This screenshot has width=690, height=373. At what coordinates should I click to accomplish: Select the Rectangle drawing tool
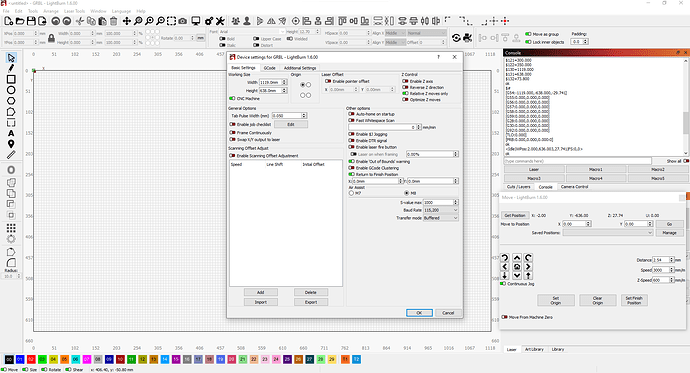[x=11, y=79]
